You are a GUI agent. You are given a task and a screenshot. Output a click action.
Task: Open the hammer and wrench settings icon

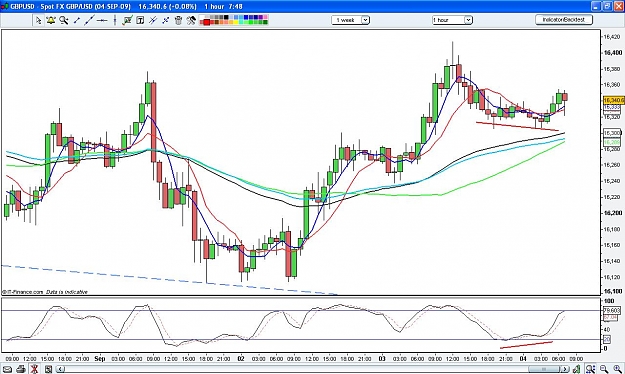coord(191,20)
